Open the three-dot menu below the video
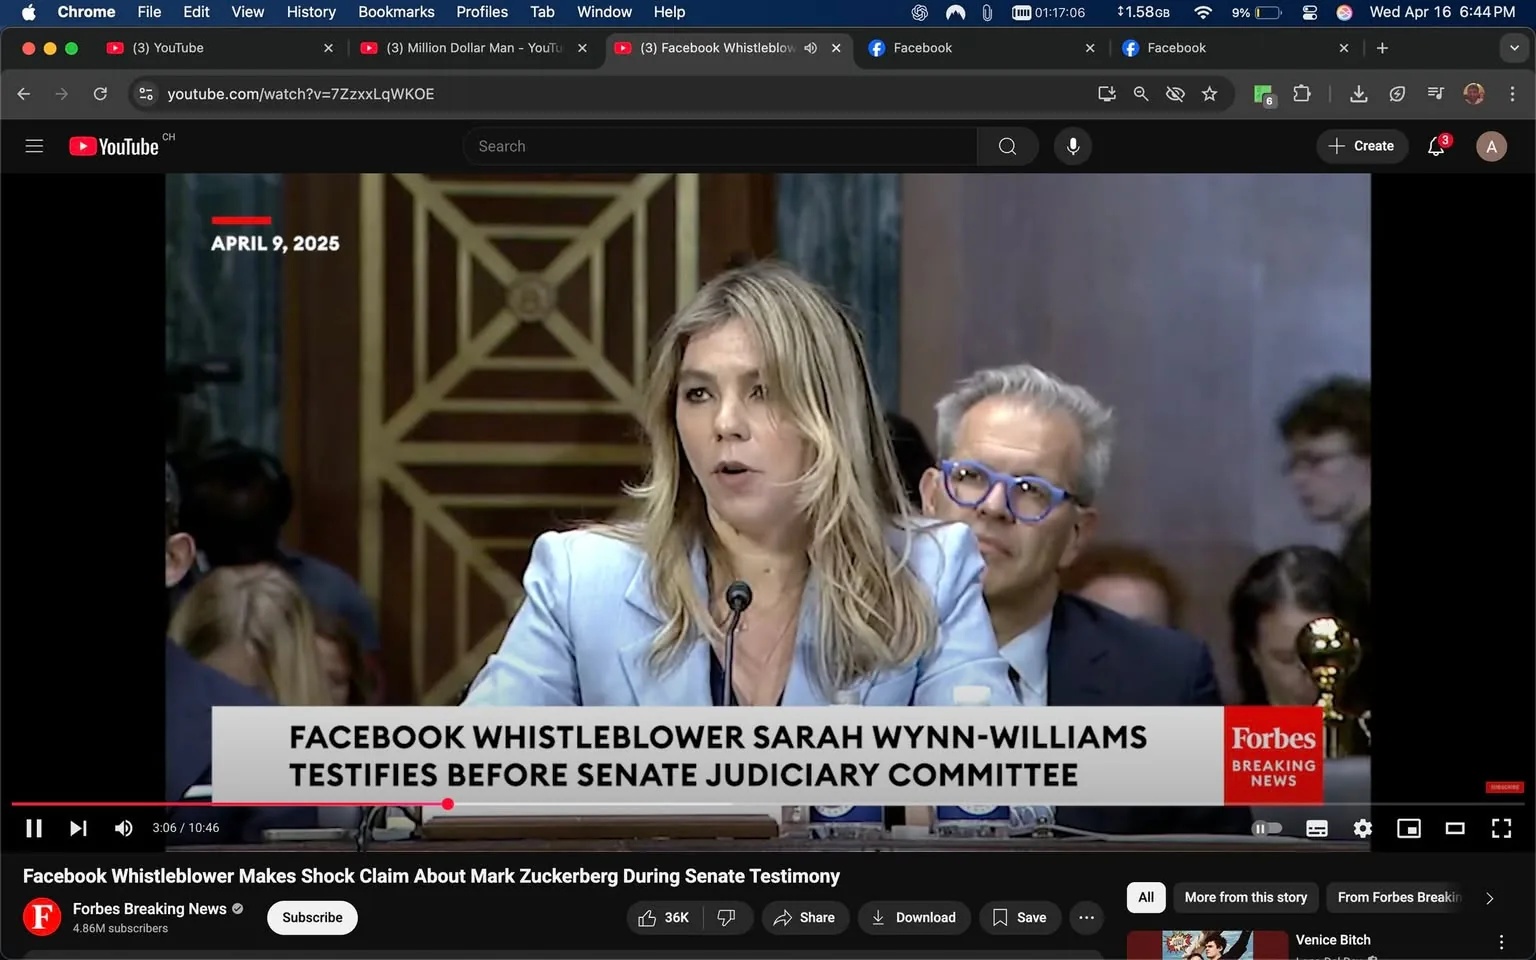The width and height of the screenshot is (1536, 960). pos(1086,917)
